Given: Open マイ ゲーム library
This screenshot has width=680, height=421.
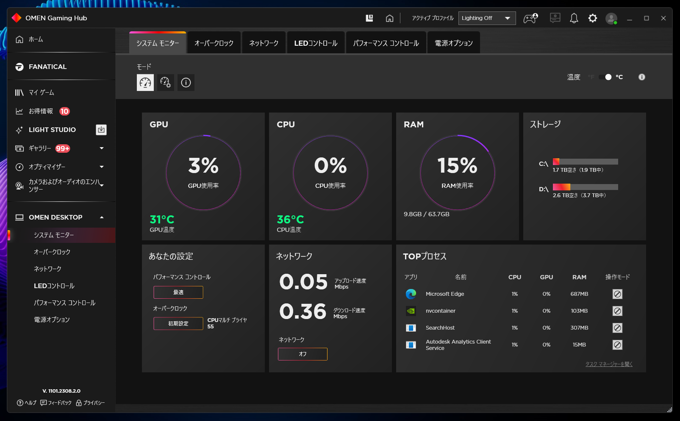Looking at the screenshot, I should coord(35,92).
